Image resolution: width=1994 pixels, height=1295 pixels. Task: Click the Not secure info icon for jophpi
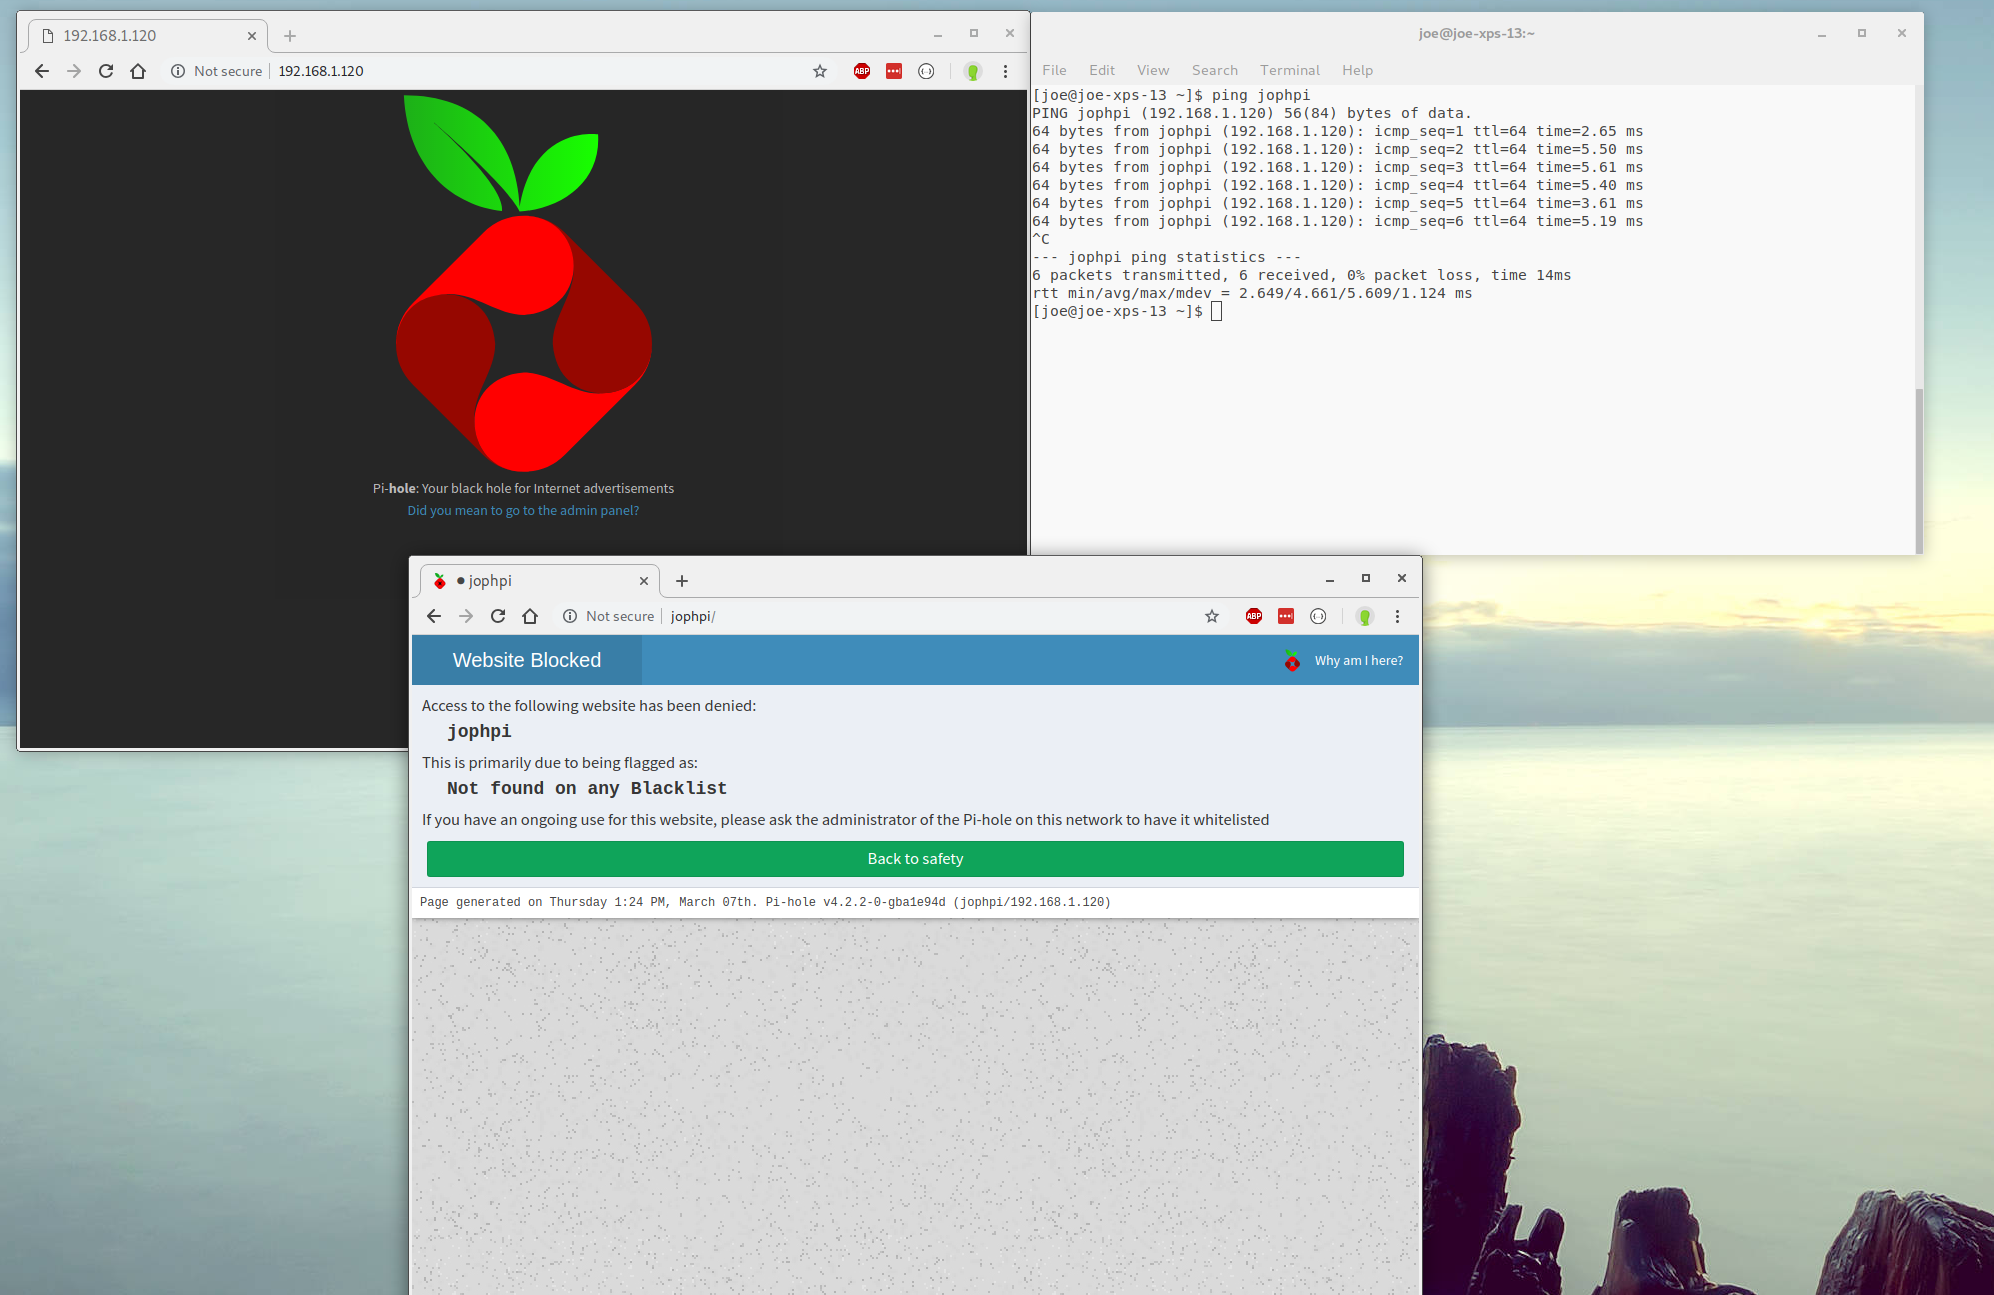[570, 616]
